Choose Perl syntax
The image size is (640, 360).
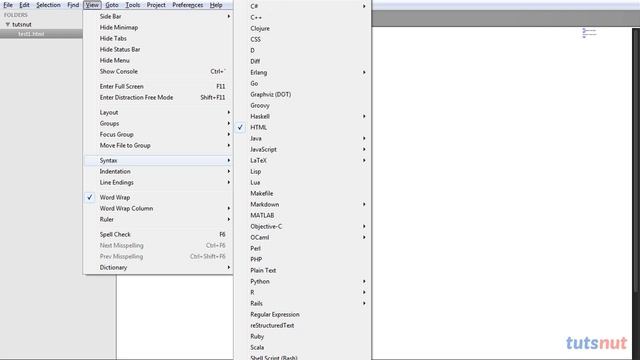click(302, 249)
